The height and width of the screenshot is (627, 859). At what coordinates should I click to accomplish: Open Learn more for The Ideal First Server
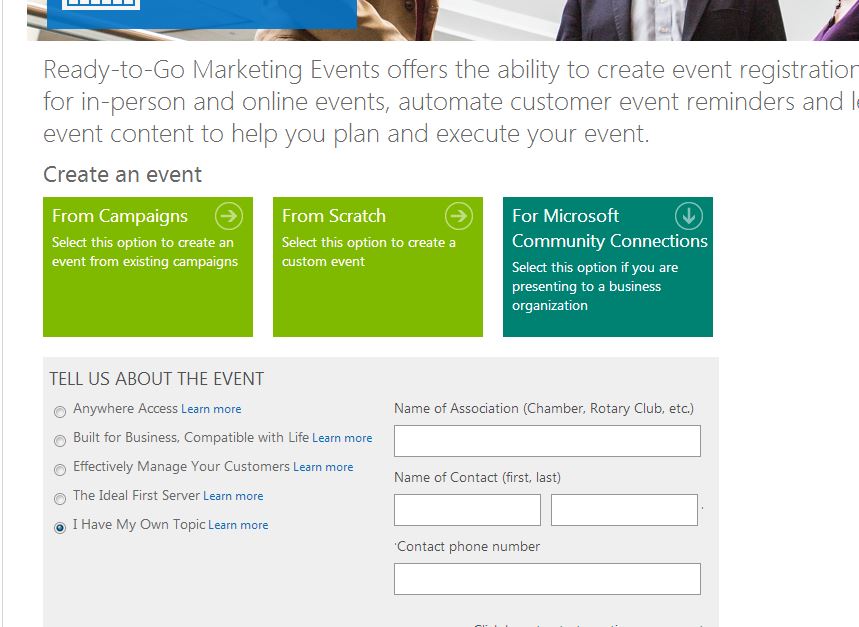pyautogui.click(x=233, y=496)
